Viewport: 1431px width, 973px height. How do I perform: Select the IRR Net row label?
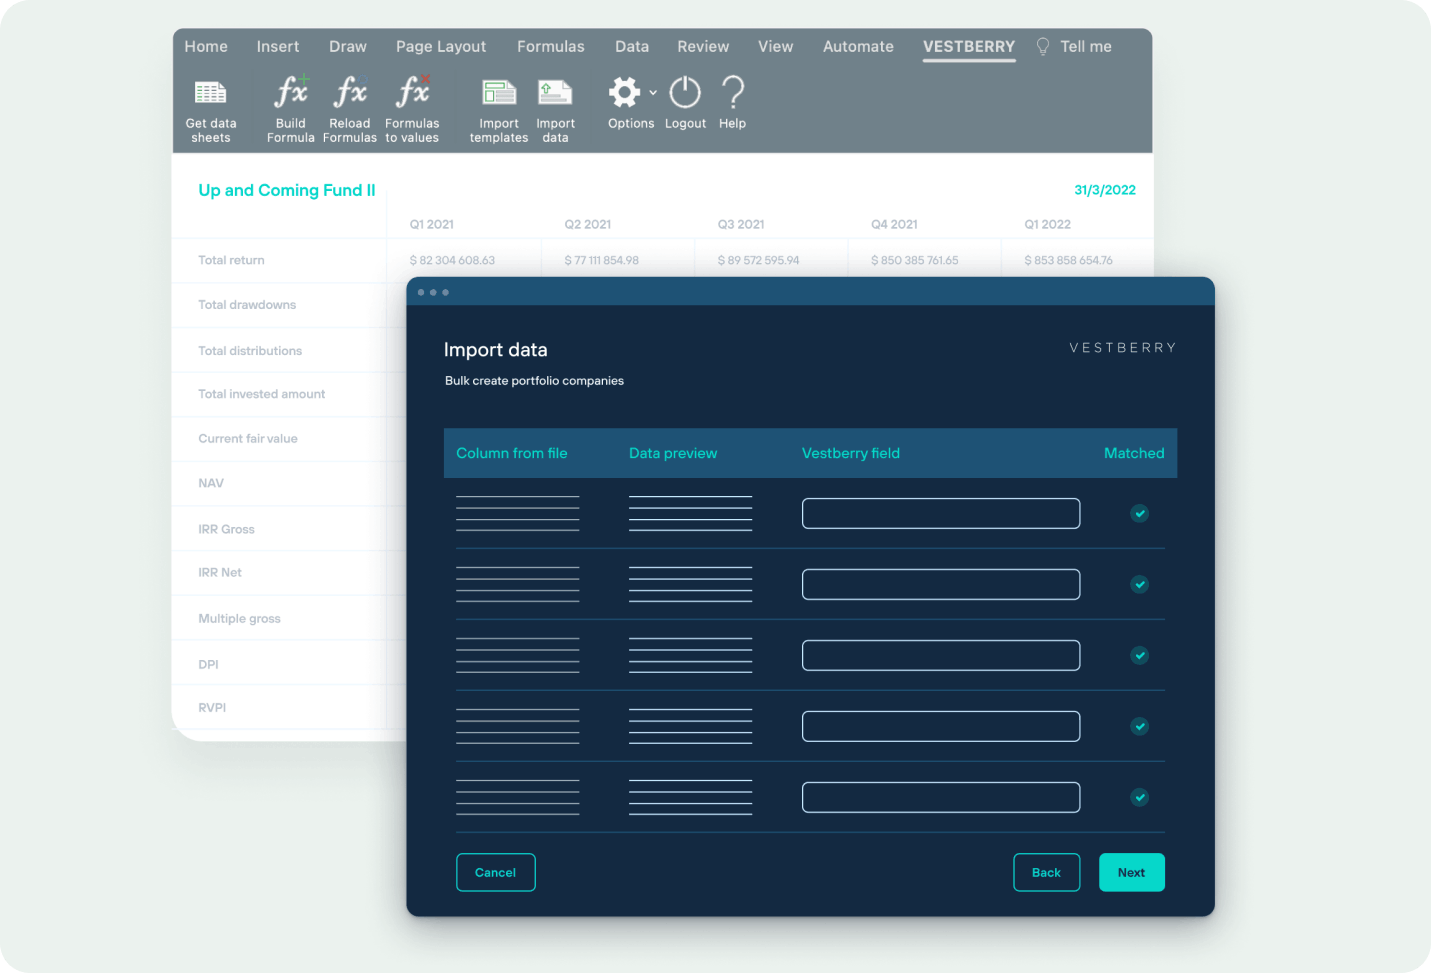point(220,572)
